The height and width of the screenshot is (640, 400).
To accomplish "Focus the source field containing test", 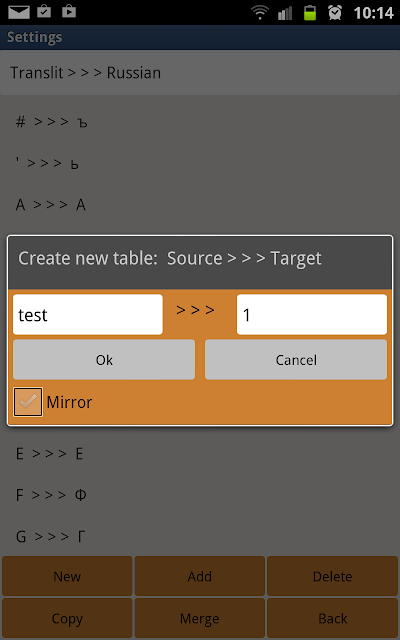I will [x=88, y=315].
